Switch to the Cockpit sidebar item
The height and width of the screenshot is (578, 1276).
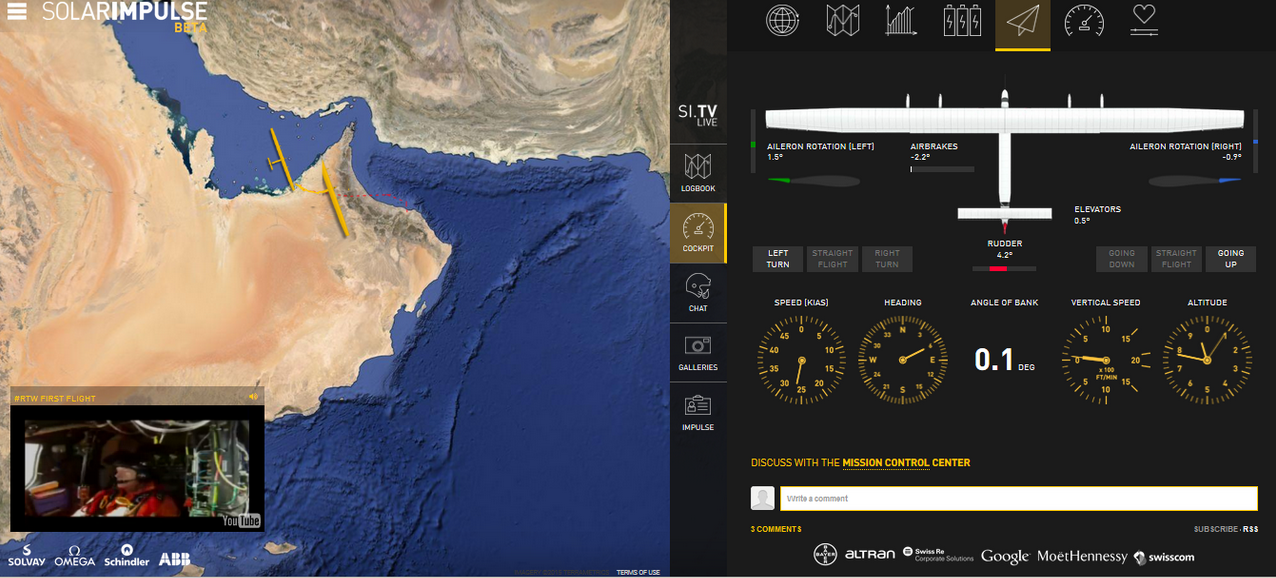click(698, 232)
